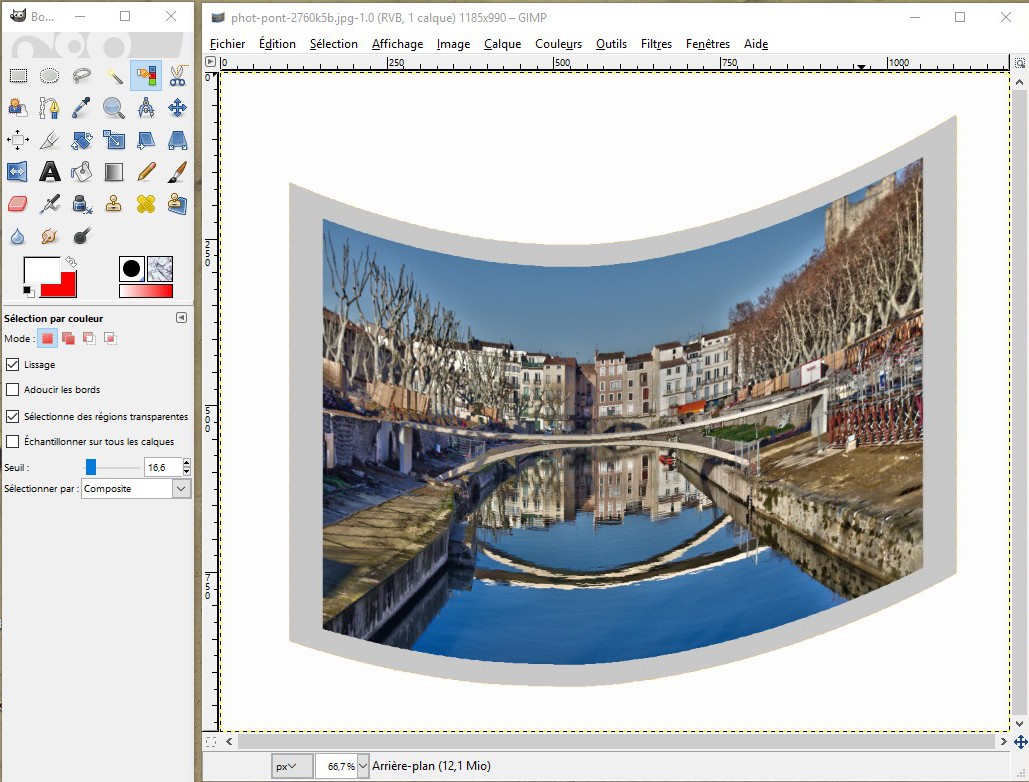Pick the Bucket Fill tool
Screen dimensions: 1029x782
(x=81, y=172)
